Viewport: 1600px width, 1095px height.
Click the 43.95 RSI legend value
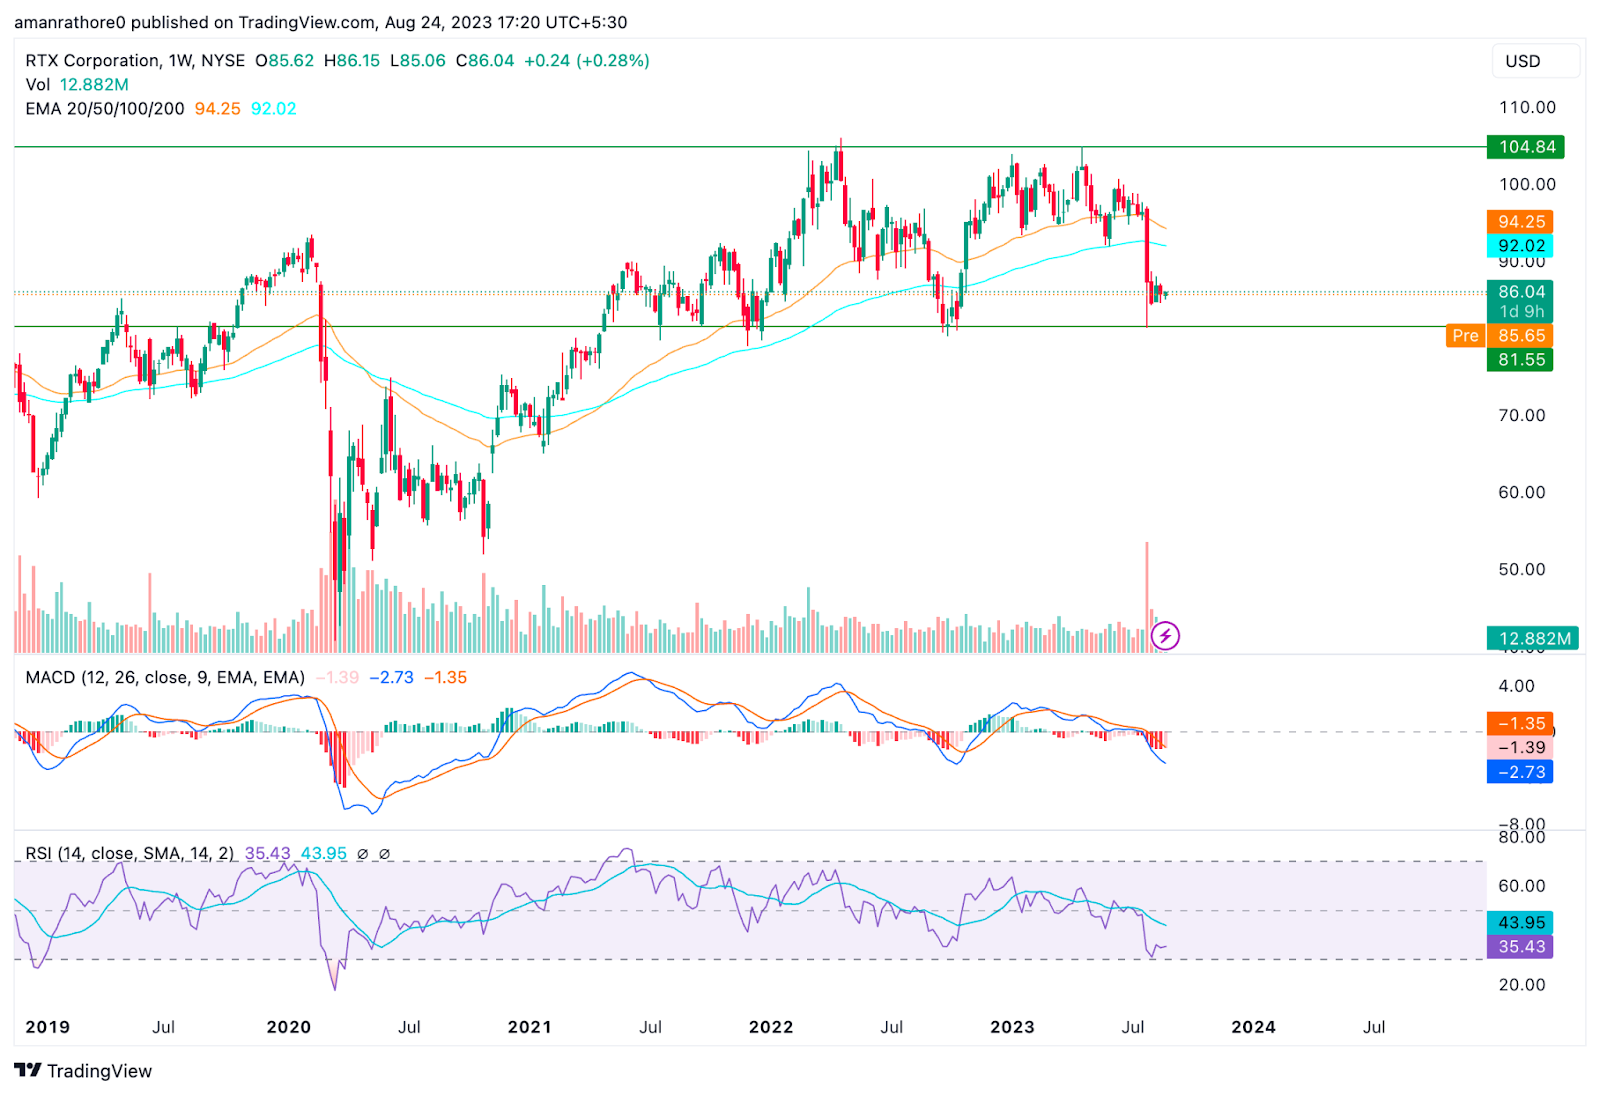324,854
